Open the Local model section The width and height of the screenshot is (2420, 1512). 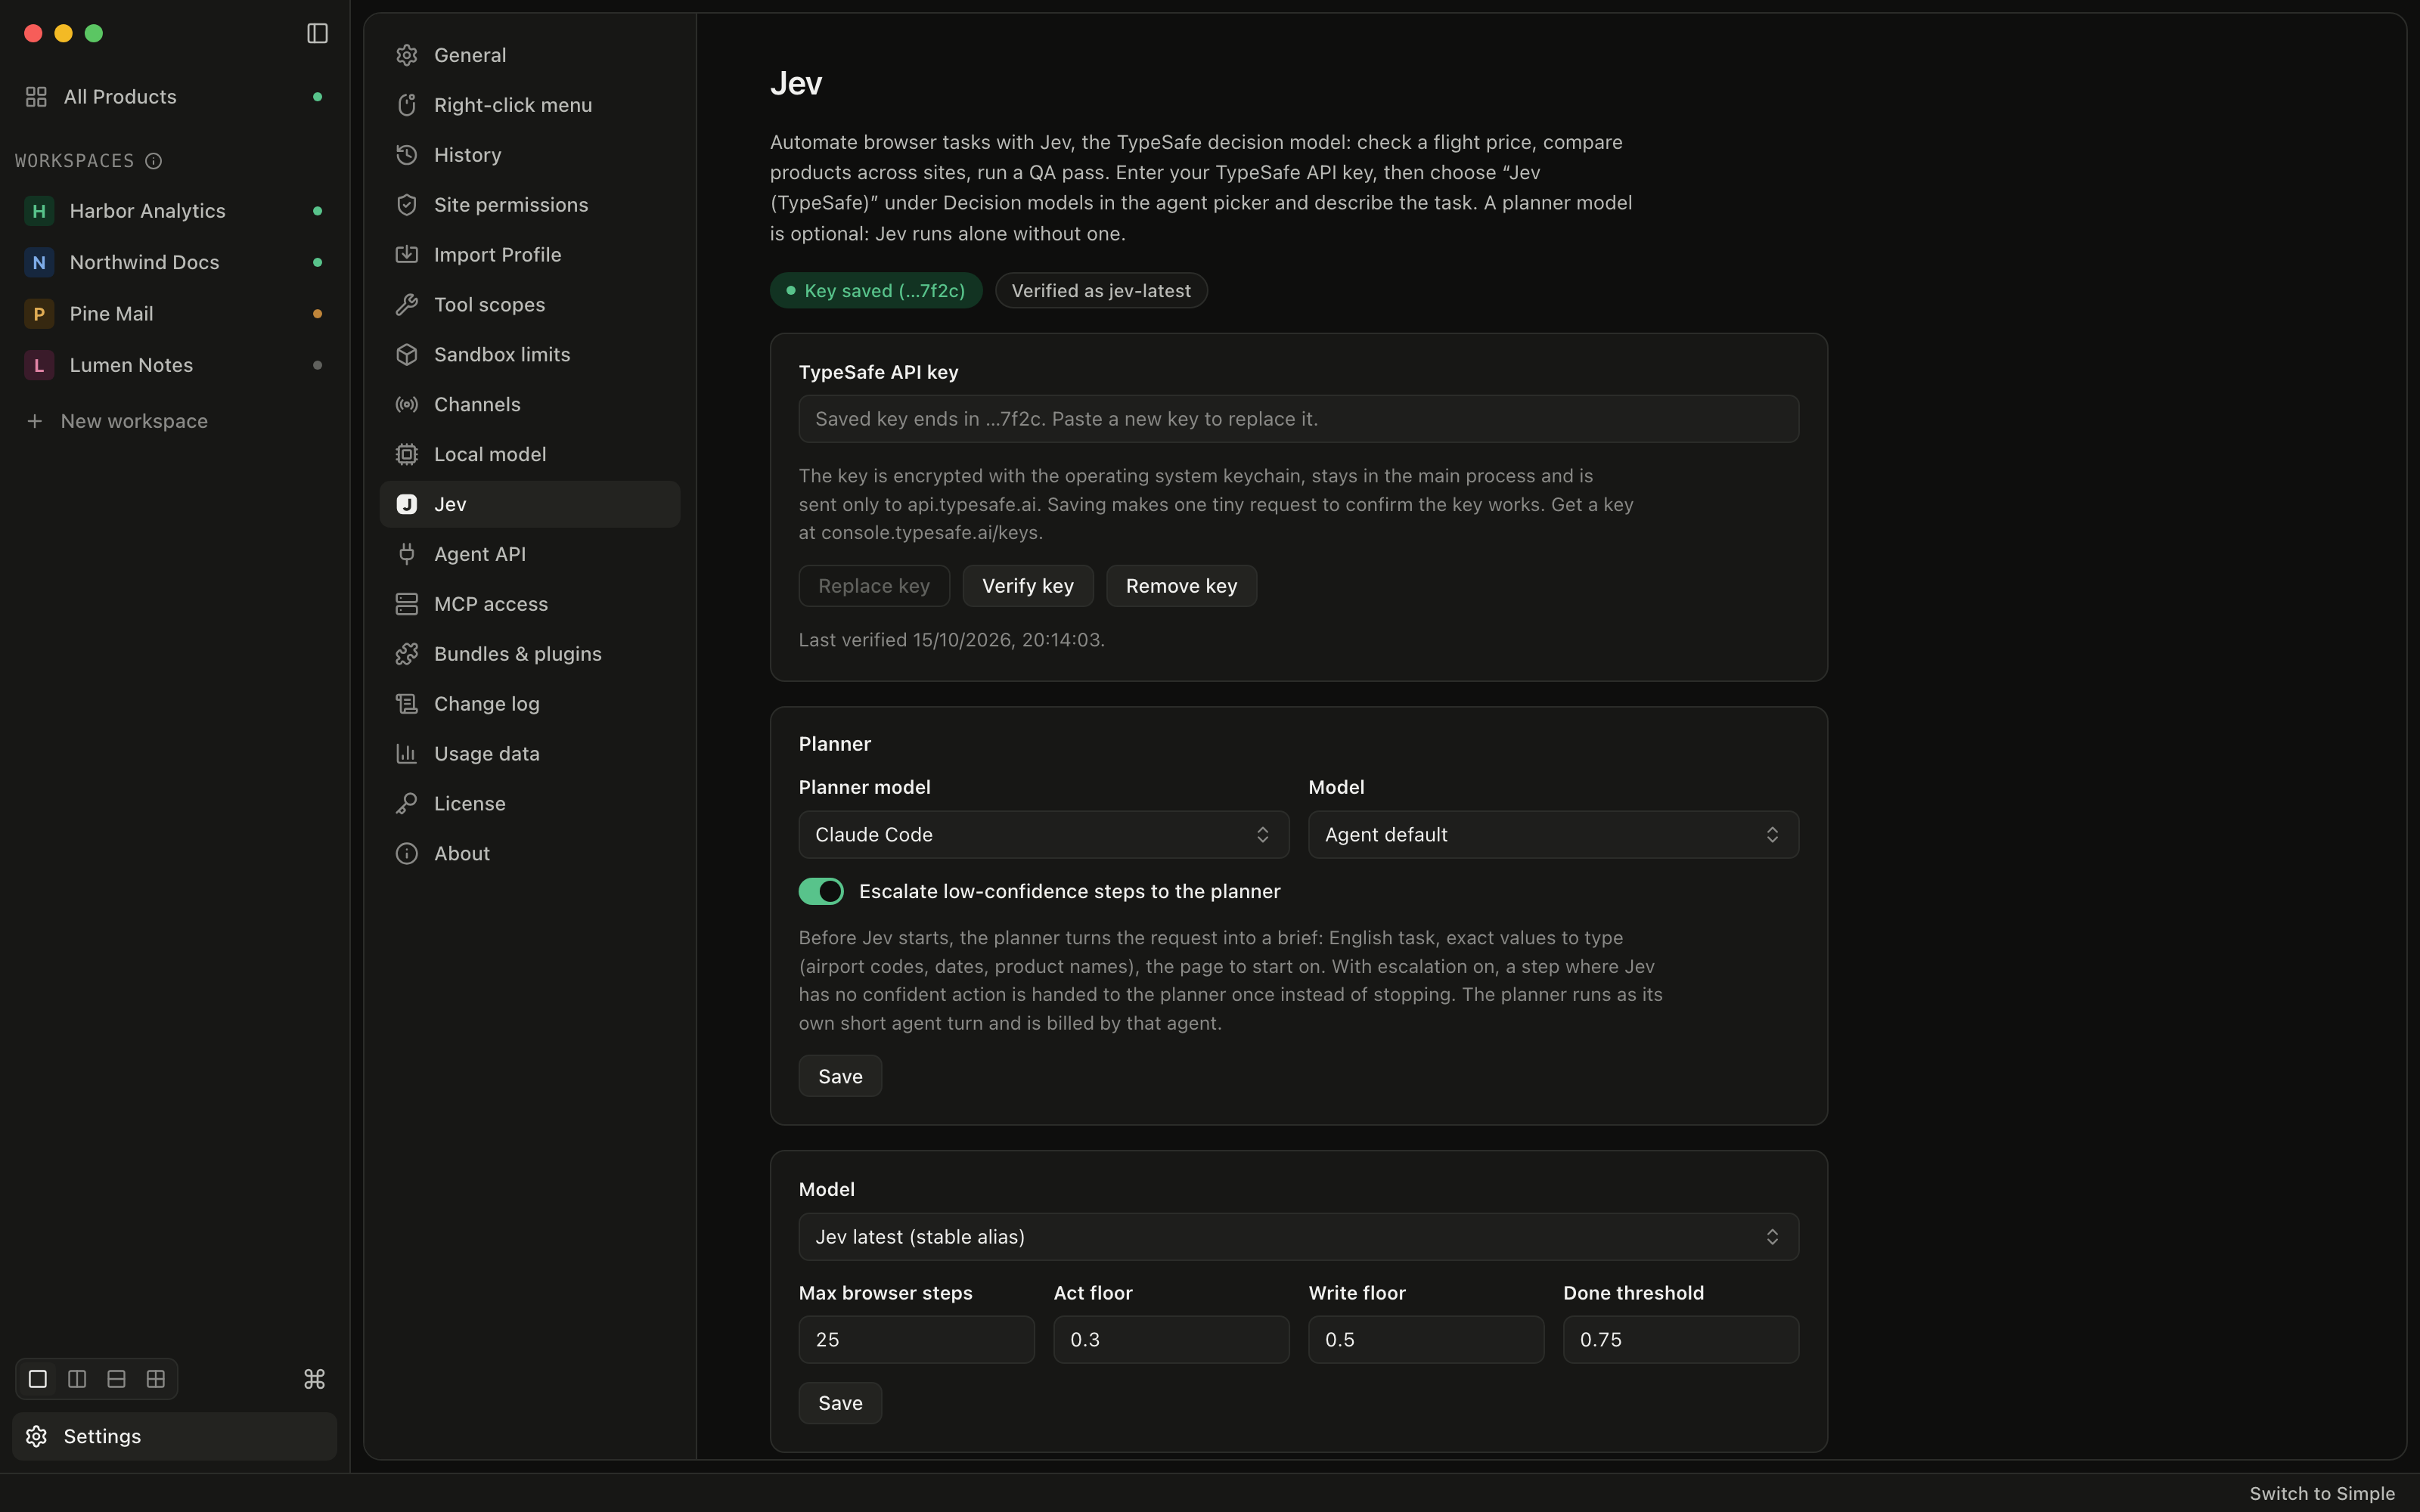point(530,454)
